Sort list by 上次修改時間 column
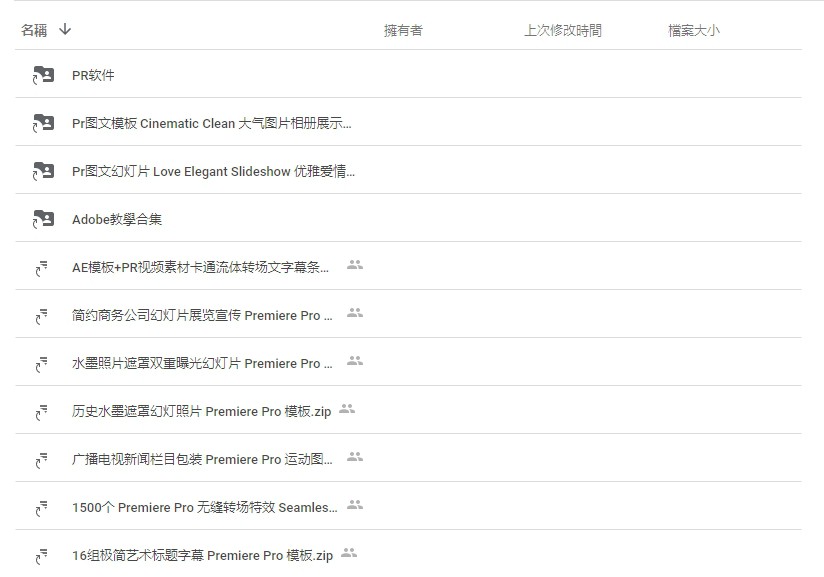The width and height of the screenshot is (824, 577). (x=562, y=30)
